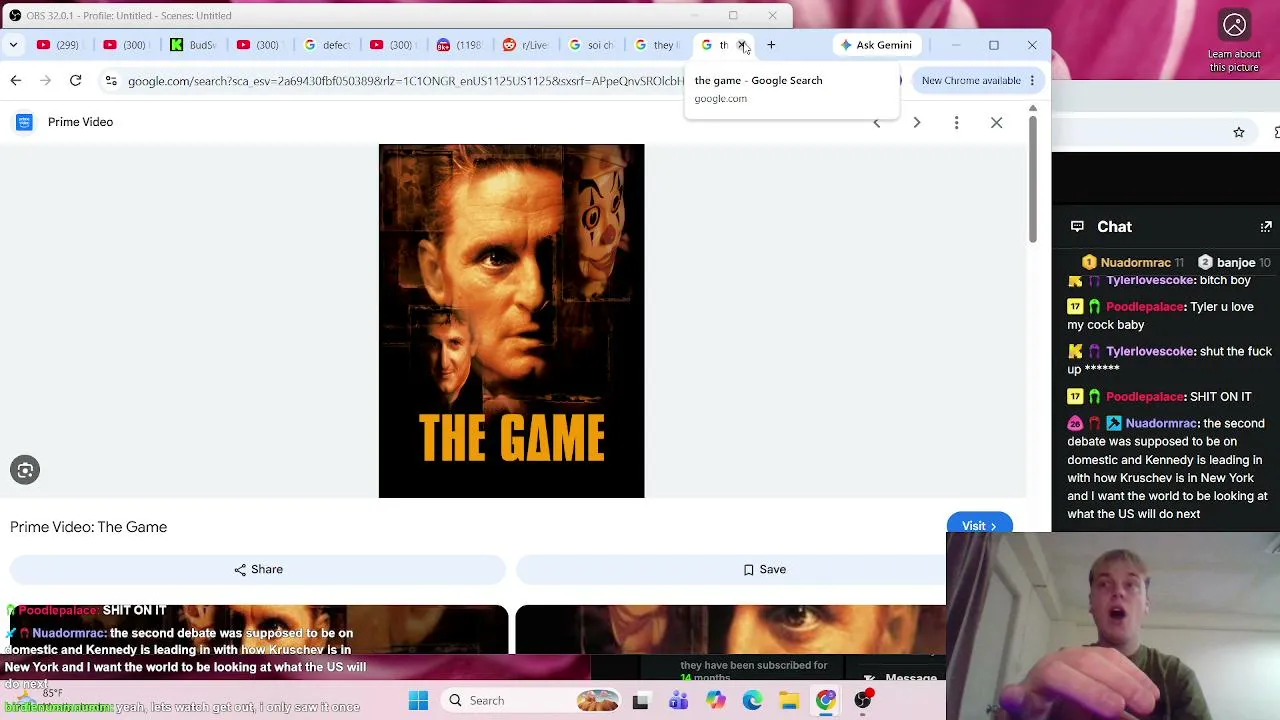Image resolution: width=1280 pixels, height=720 pixels.
Task: Open gifter banjoe on chat leaderboard
Action: pyautogui.click(x=1237, y=263)
